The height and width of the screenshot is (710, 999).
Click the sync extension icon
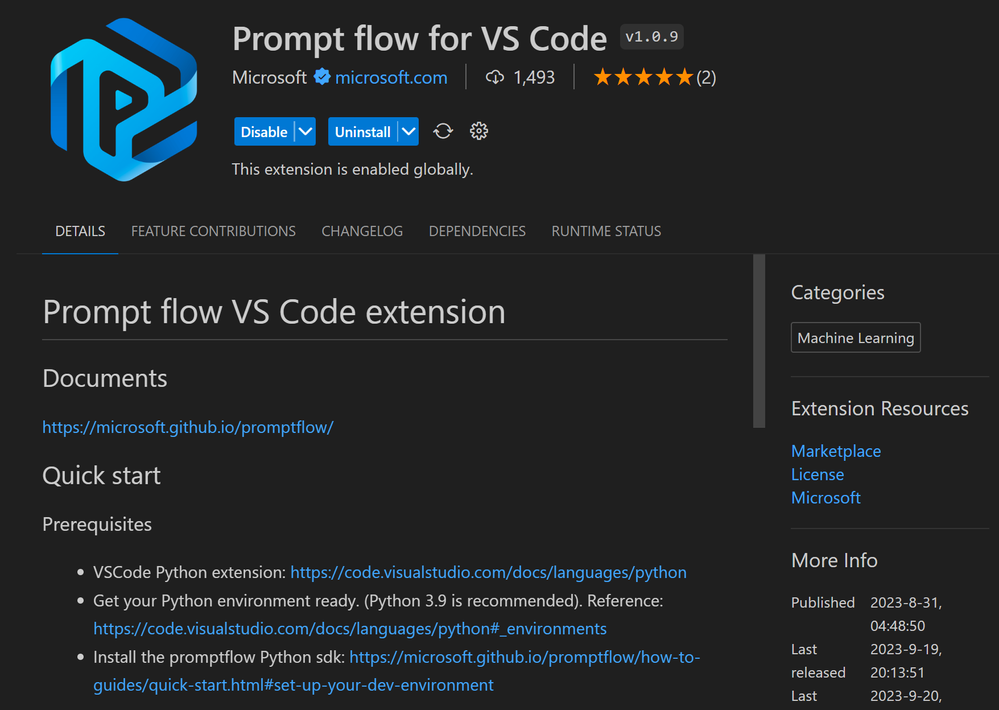(443, 131)
